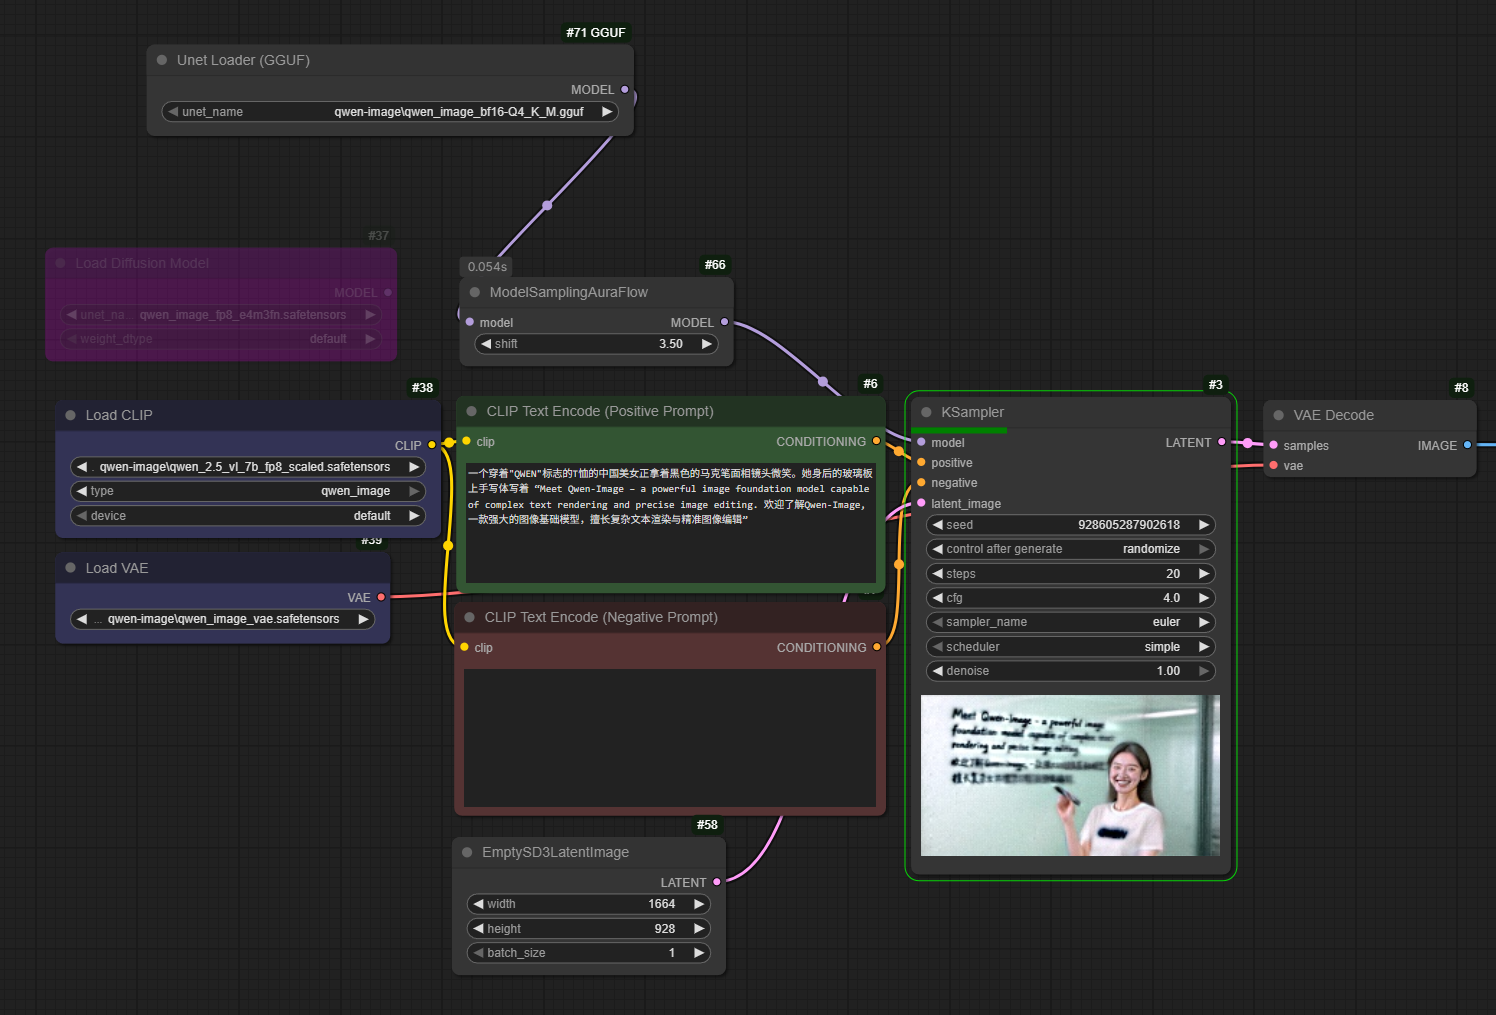Click next arrow on CLIP type field
1496x1015 pixels.
(x=414, y=491)
